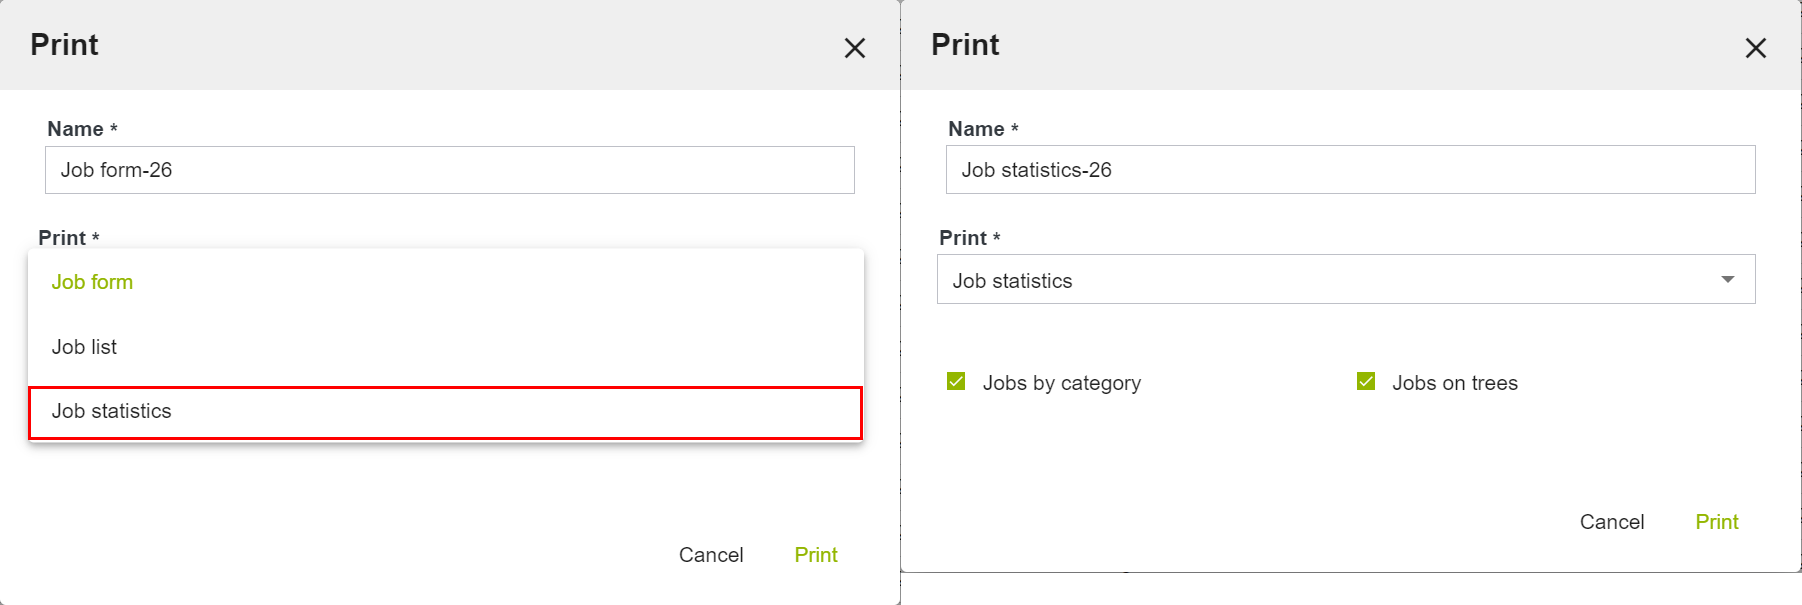
Task: Click the 'Jobs by category' label text
Action: pyautogui.click(x=1061, y=383)
